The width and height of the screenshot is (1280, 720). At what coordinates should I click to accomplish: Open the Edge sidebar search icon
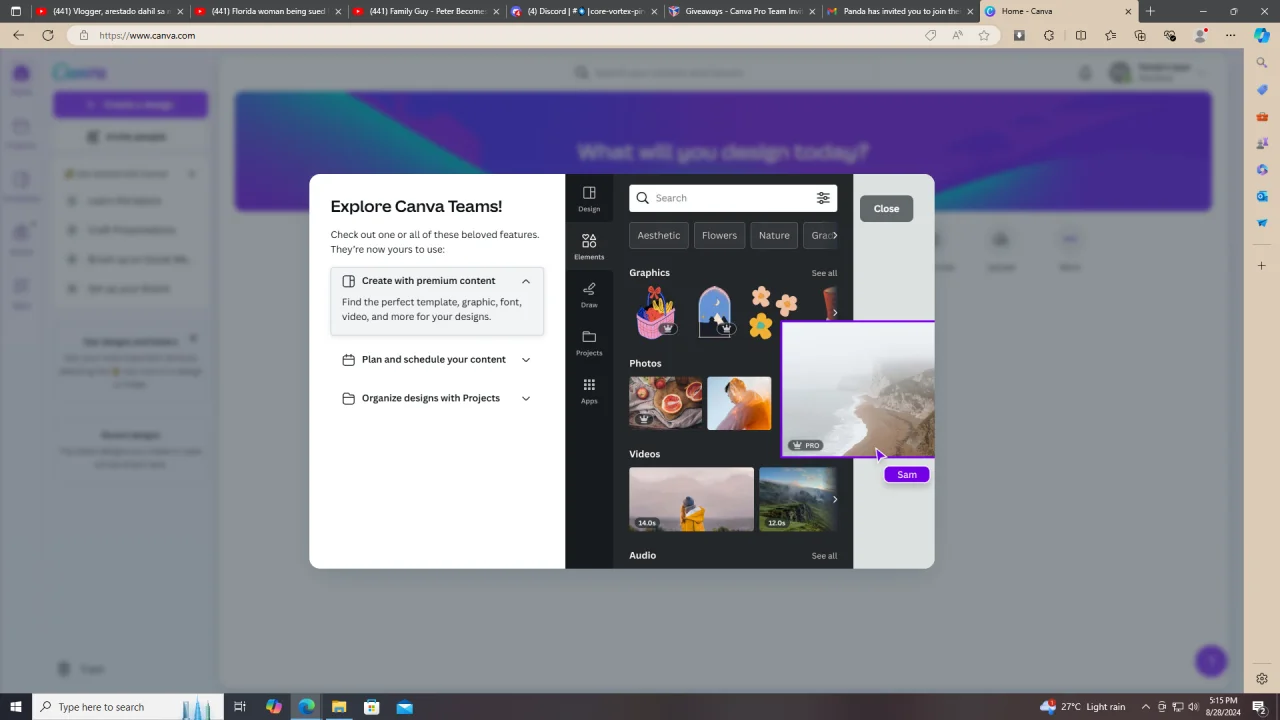[1262, 63]
